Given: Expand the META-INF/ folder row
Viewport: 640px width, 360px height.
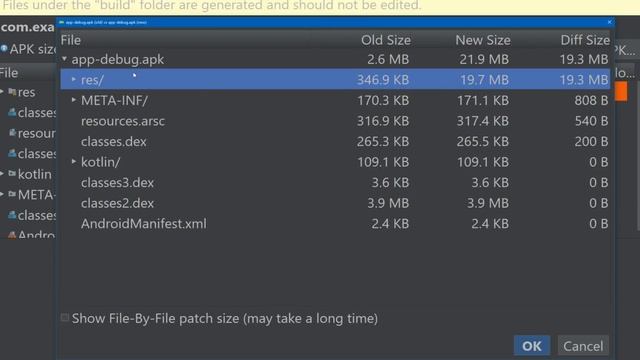Looking at the screenshot, I should point(74,100).
